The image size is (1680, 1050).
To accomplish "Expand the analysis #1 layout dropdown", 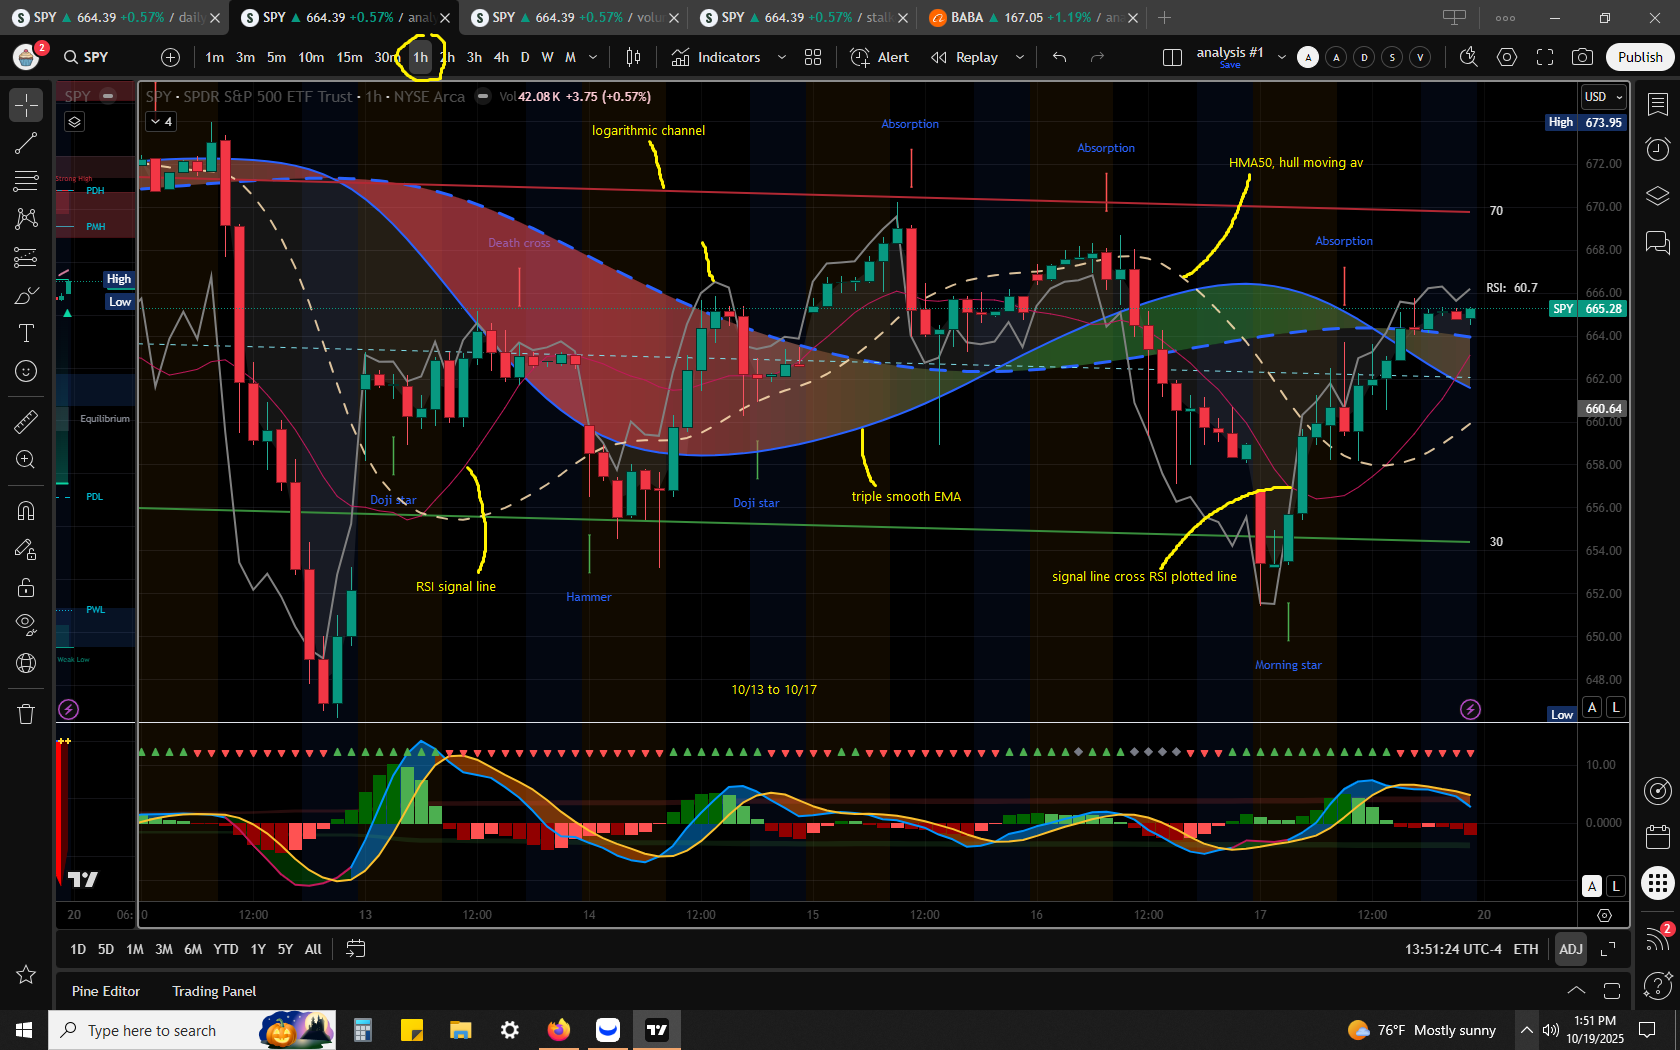I will click(x=1282, y=57).
